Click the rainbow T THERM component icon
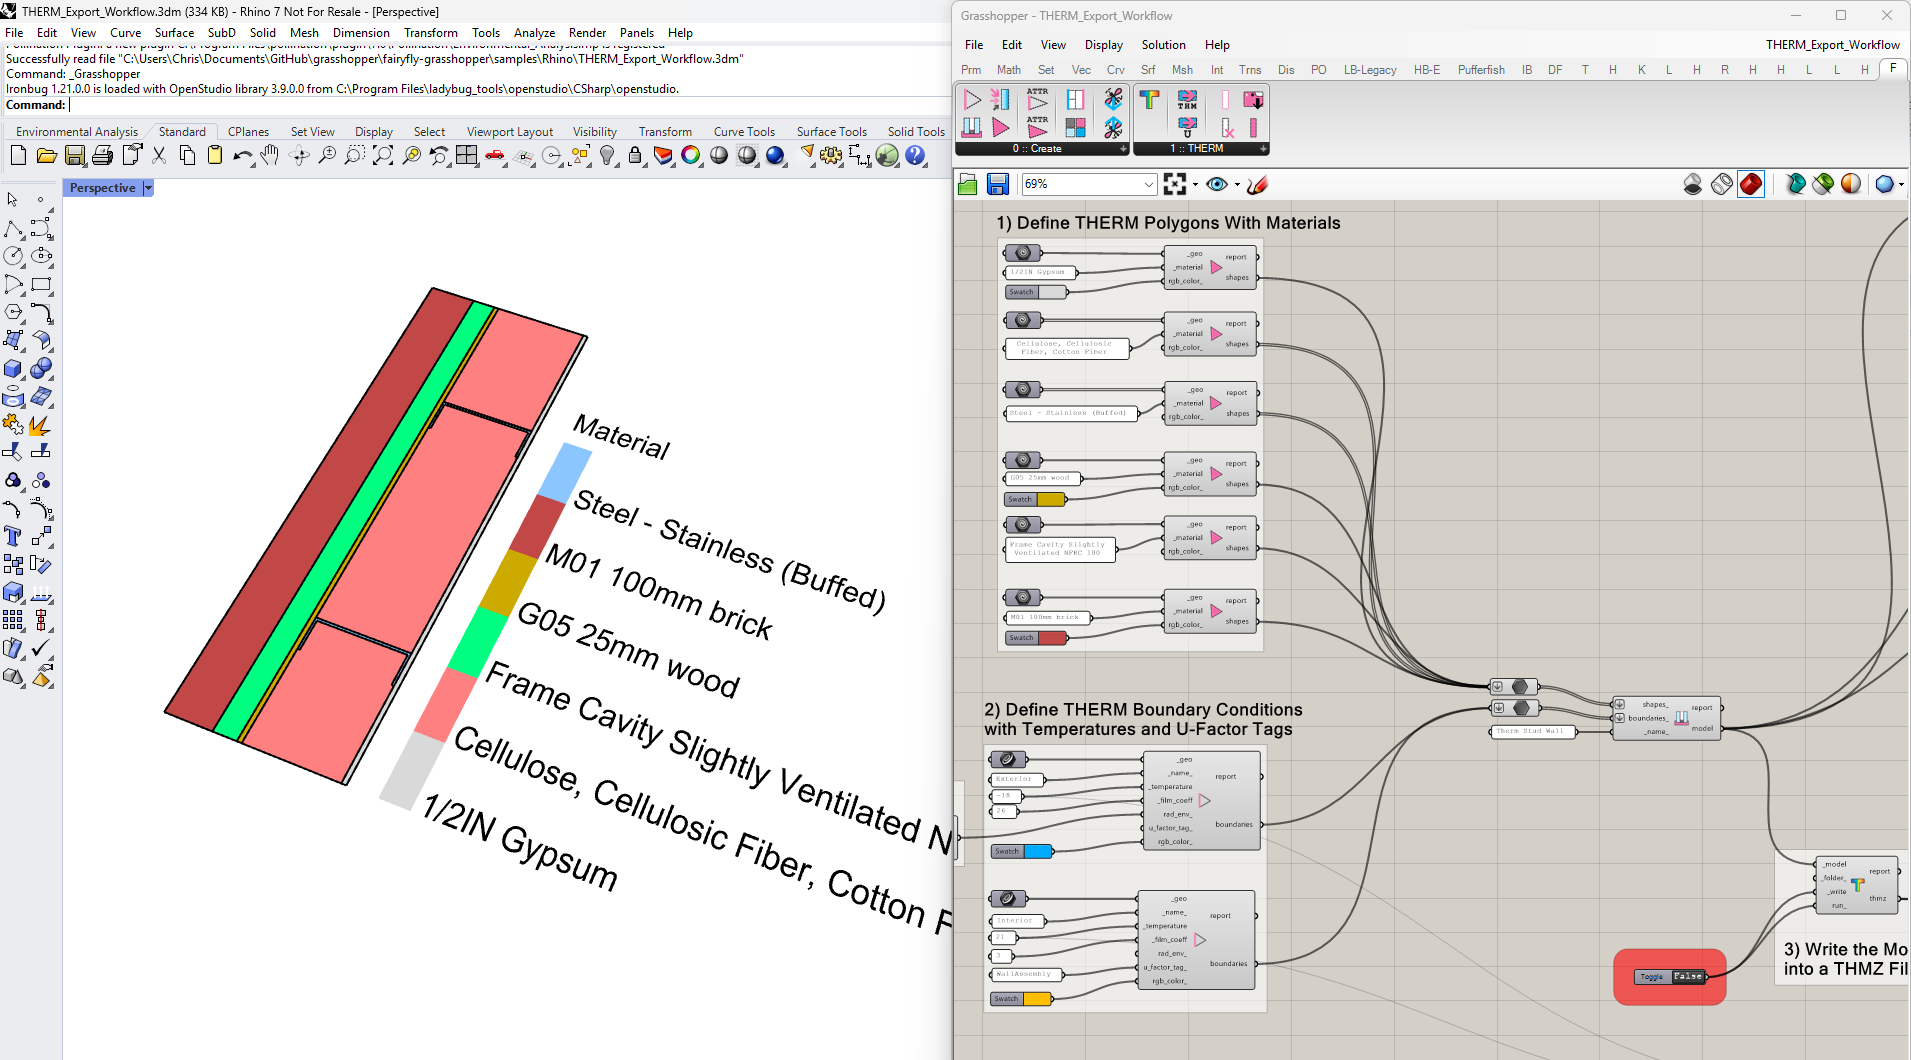 point(1149,100)
